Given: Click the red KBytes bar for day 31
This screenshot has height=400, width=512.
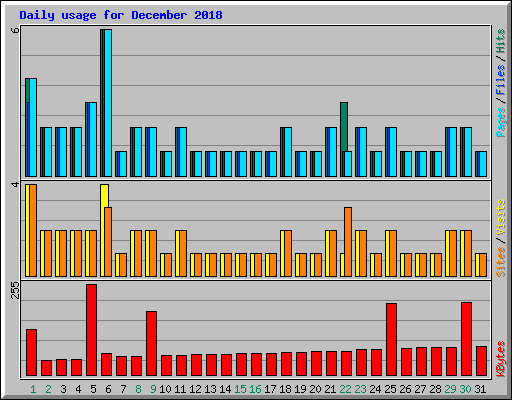Looking at the screenshot, I should (x=482, y=361).
